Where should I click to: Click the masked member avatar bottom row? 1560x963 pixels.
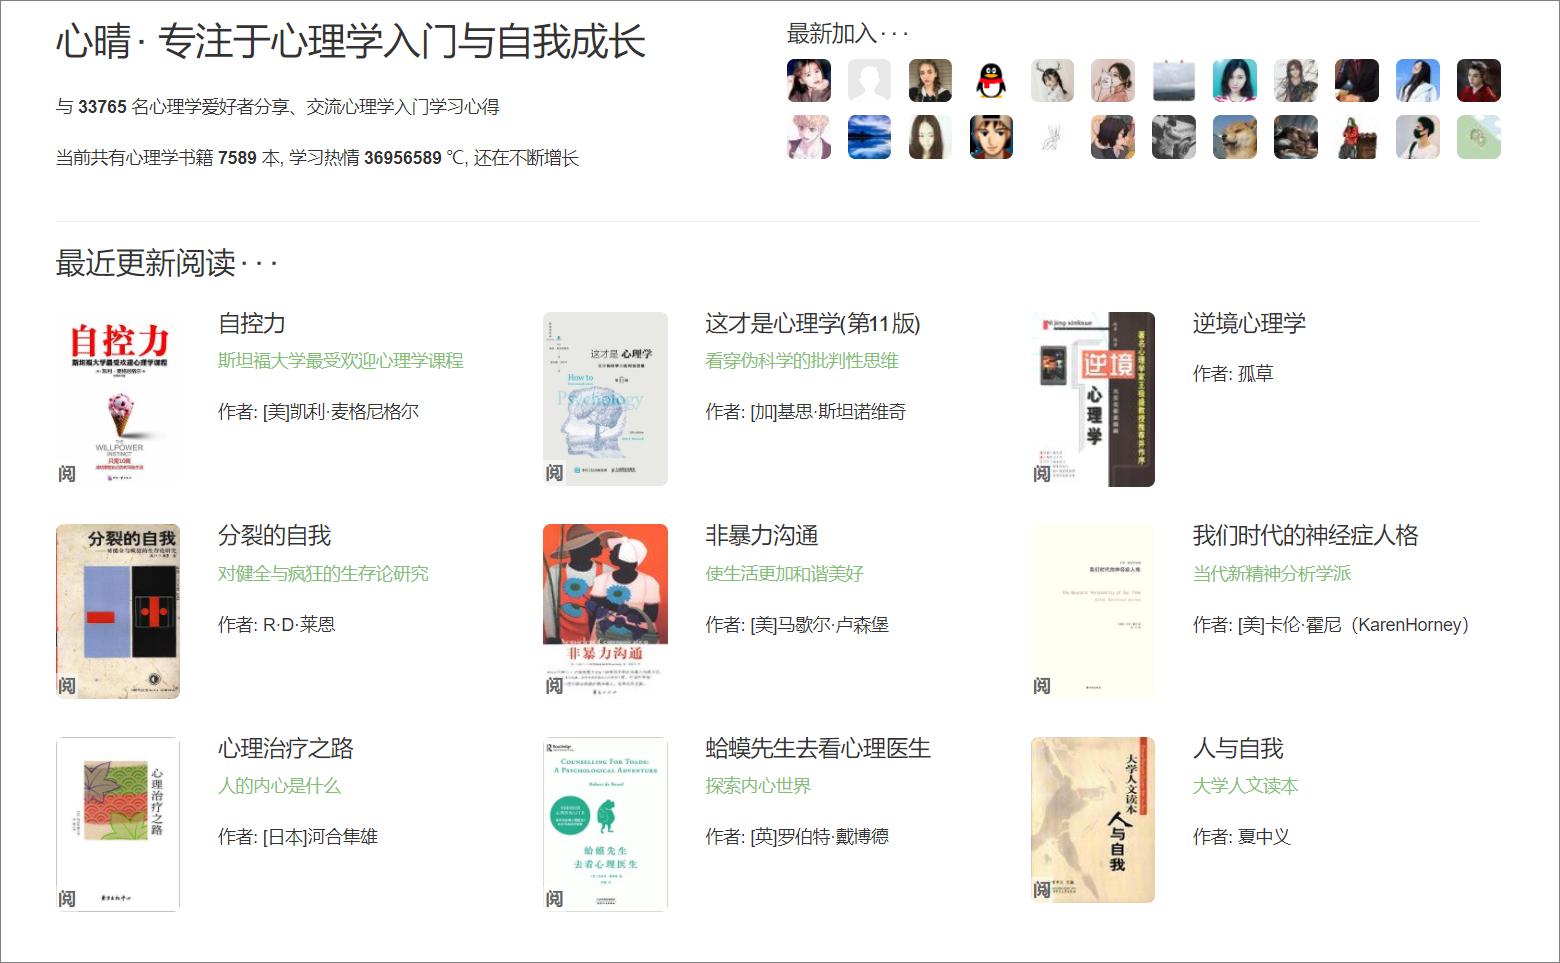[x=1417, y=137]
